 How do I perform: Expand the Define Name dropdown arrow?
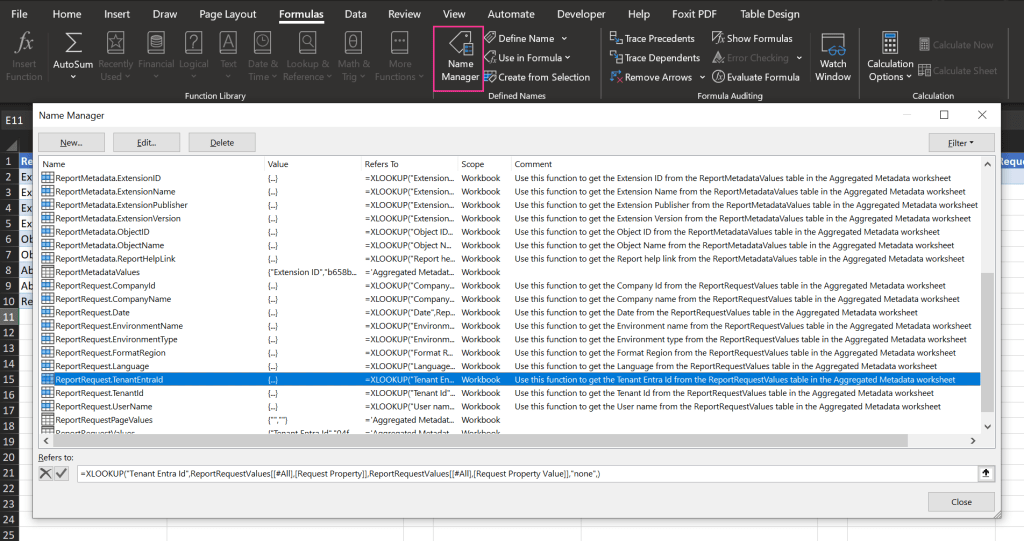(564, 38)
